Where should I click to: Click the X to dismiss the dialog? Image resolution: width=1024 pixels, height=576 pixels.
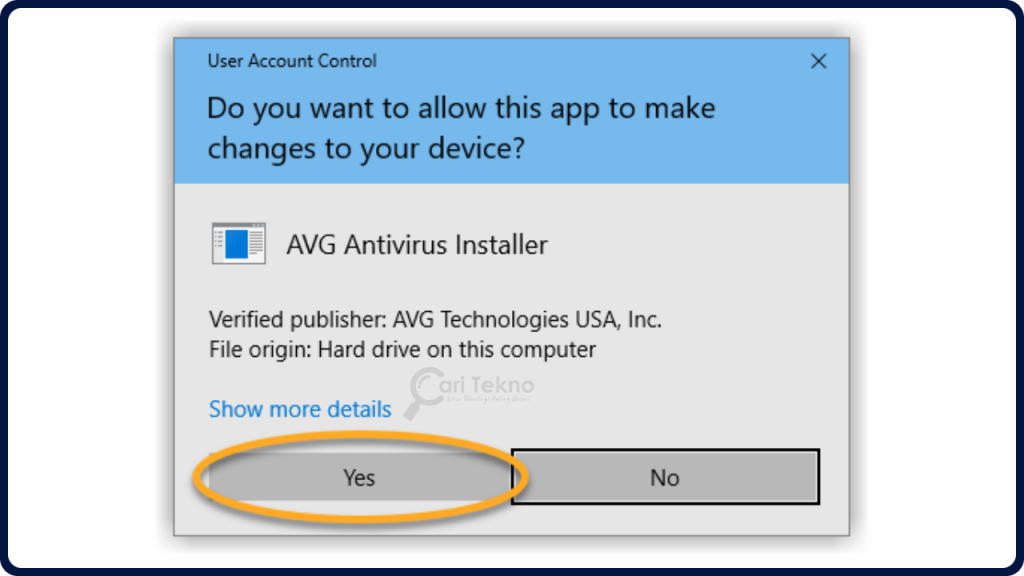pos(818,61)
